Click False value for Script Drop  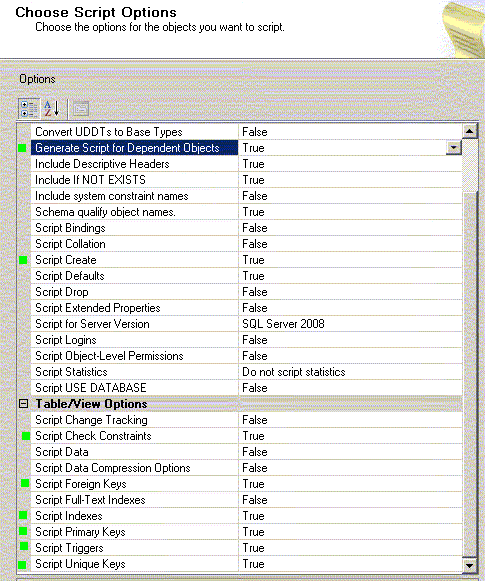point(255,292)
